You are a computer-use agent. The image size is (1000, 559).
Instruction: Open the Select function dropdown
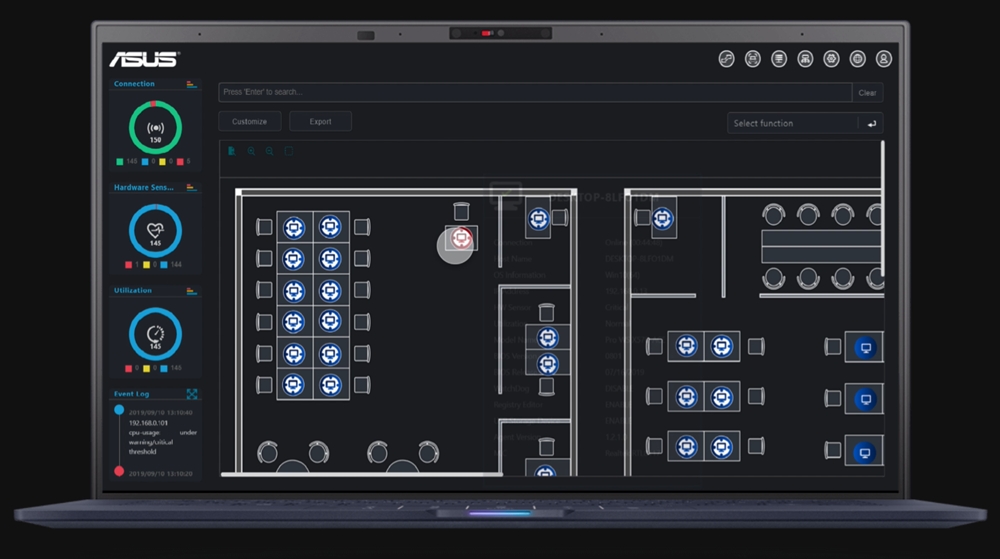[792, 123]
